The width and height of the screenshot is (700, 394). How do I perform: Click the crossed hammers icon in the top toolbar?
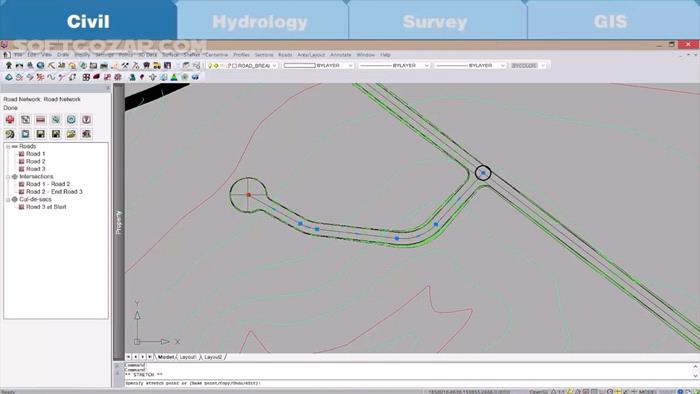coord(125,66)
